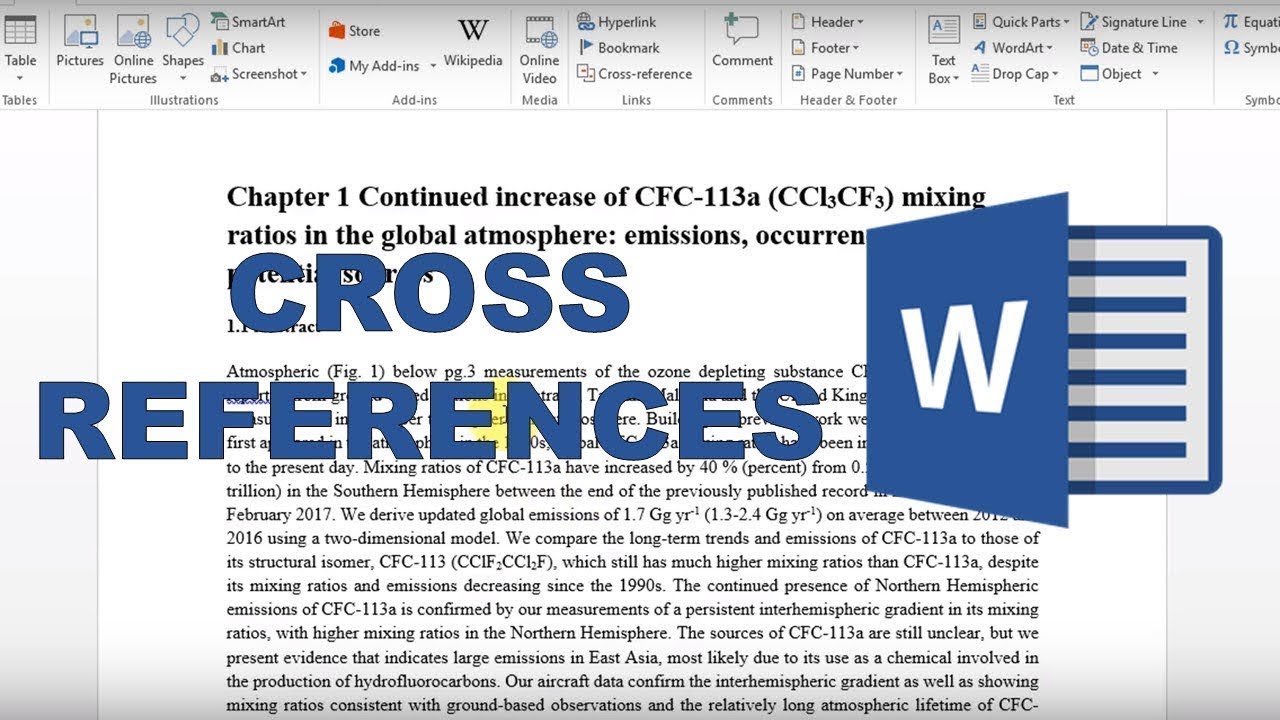Add a Drop Cap
The image size is (1280, 720).
[1014, 74]
